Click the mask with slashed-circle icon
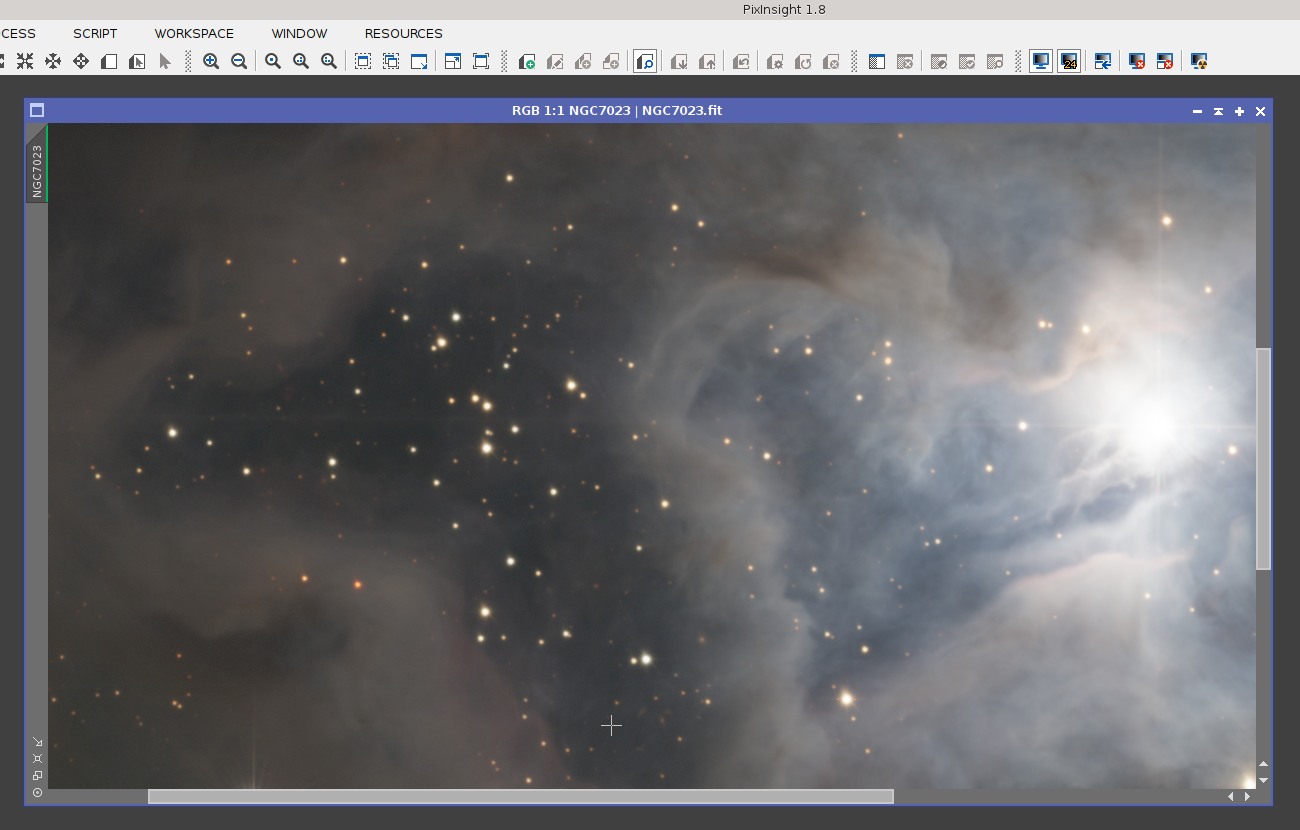Screen dimensions: 1300x830 pyautogui.click(x=939, y=61)
